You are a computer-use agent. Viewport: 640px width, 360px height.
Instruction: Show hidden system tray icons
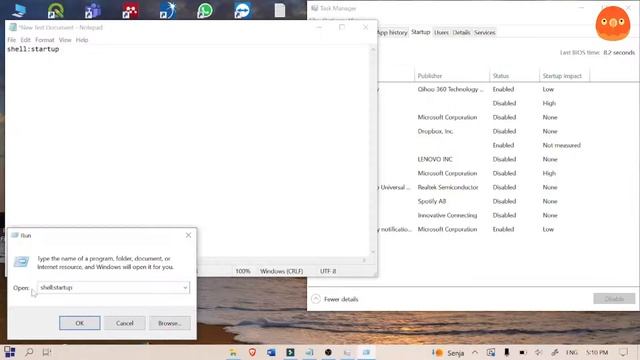click(x=475, y=352)
